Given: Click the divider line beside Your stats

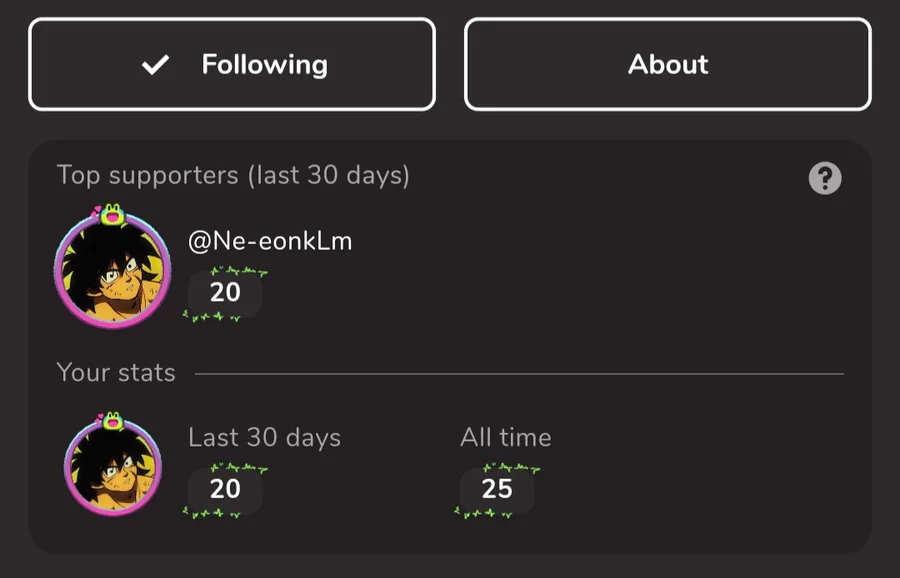Looking at the screenshot, I should [520, 374].
